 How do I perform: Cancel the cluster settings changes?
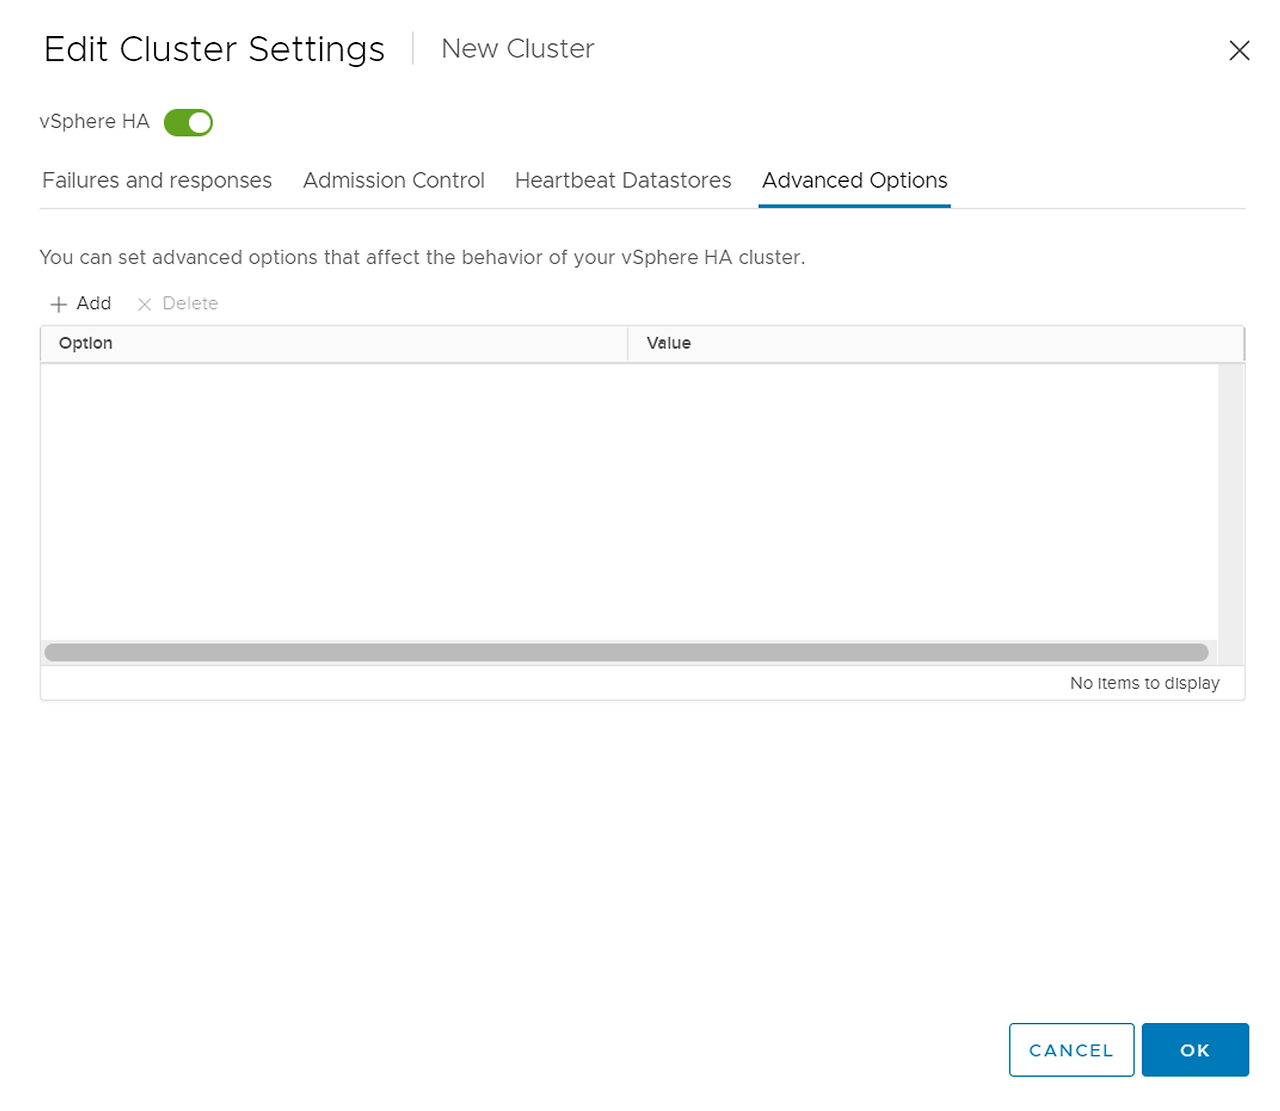point(1071,1050)
